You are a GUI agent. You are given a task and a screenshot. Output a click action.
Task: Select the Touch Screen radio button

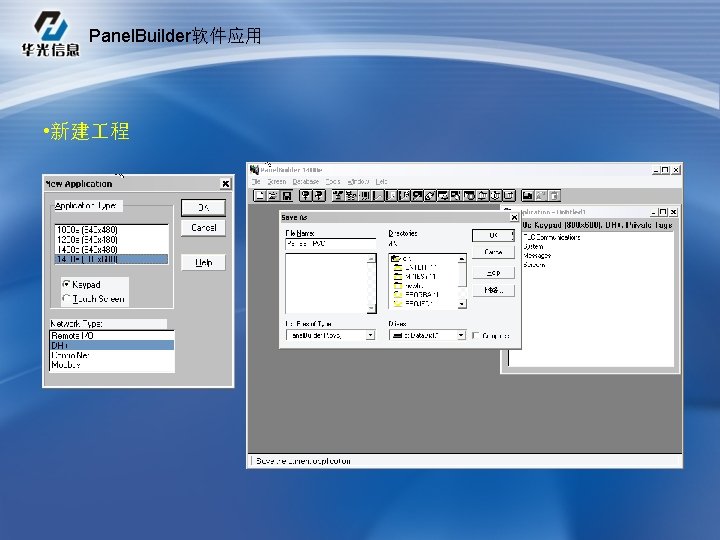coord(66,299)
